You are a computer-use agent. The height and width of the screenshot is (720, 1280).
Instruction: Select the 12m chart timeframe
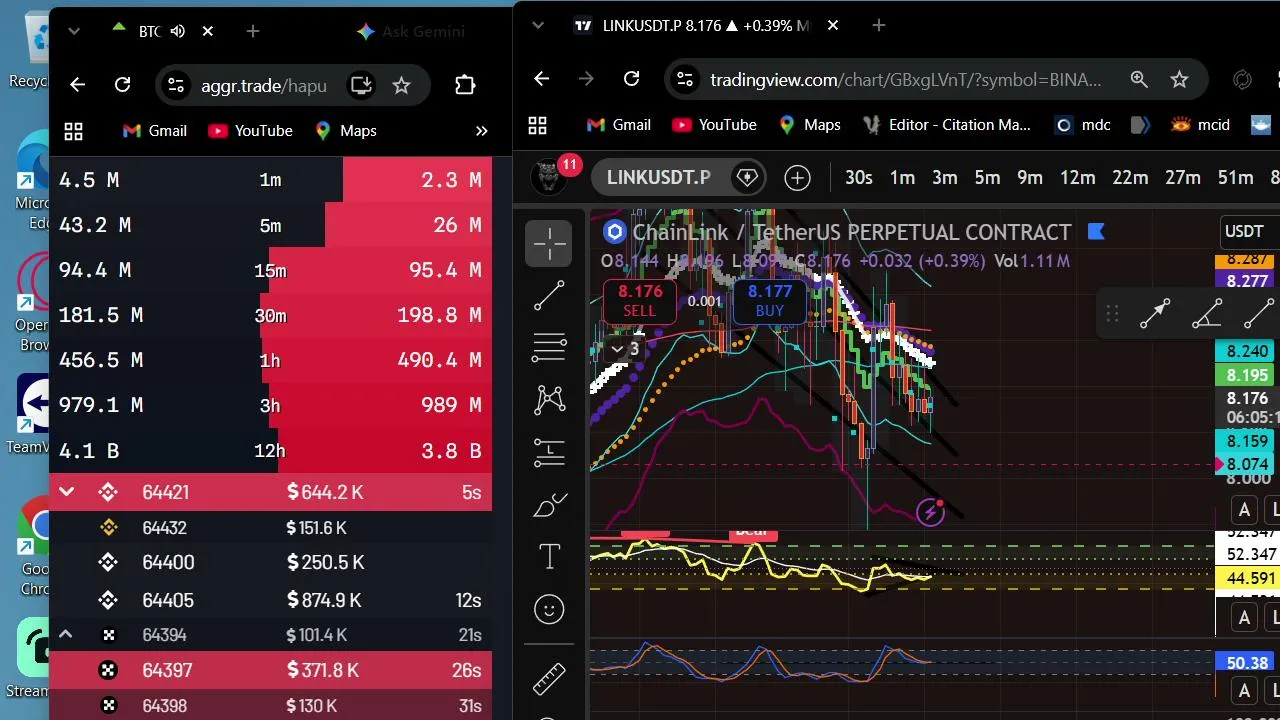pos(1077,178)
